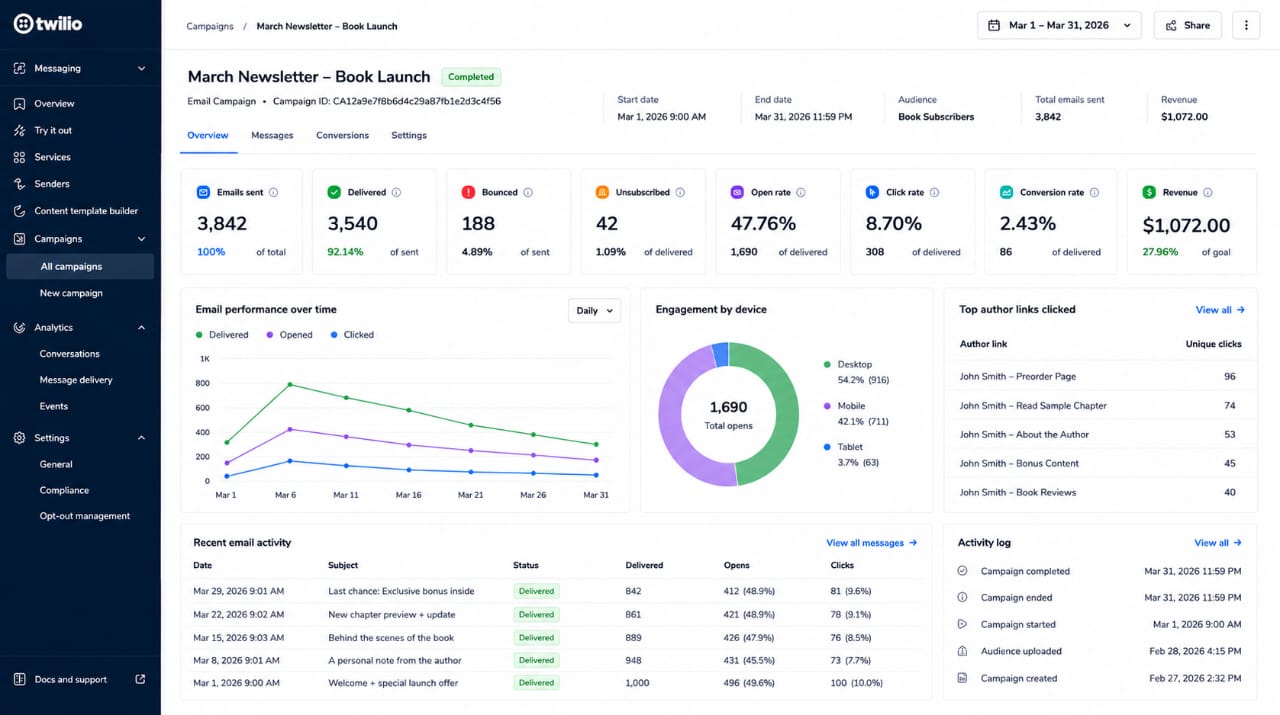Screen dimensions: 1280x715
Task: Click the Twilio logo
Action: coord(48,24)
